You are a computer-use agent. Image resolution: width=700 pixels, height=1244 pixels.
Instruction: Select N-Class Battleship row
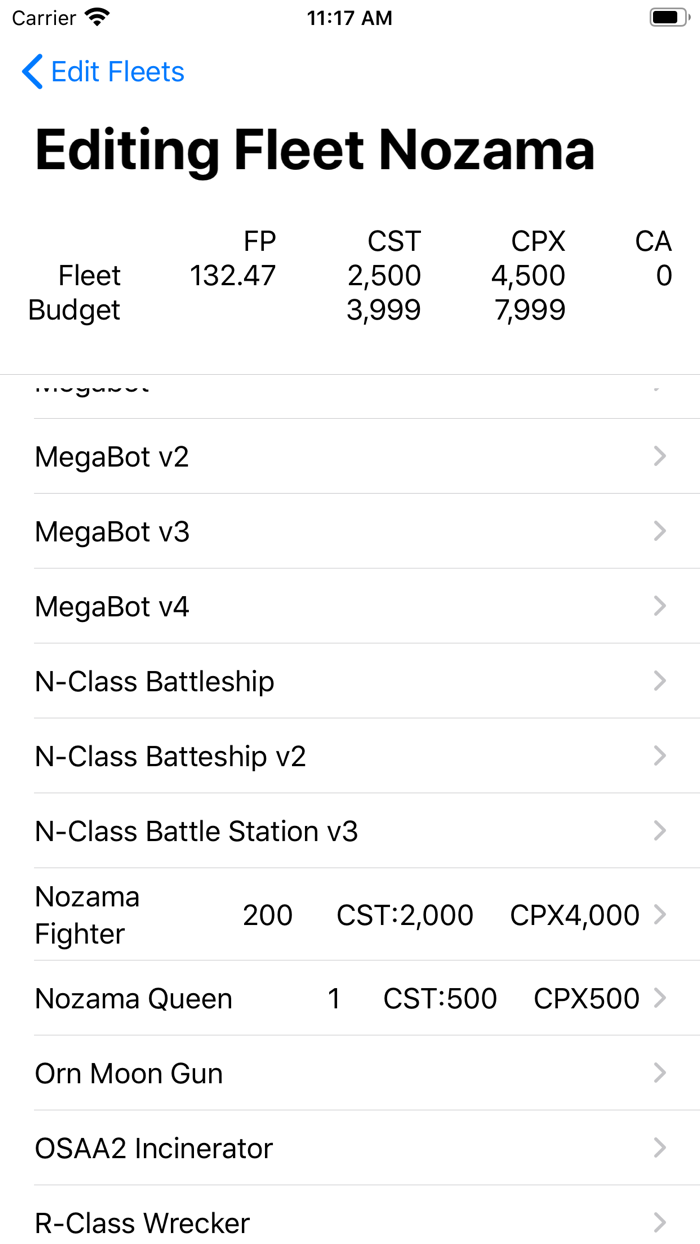tap(155, 682)
